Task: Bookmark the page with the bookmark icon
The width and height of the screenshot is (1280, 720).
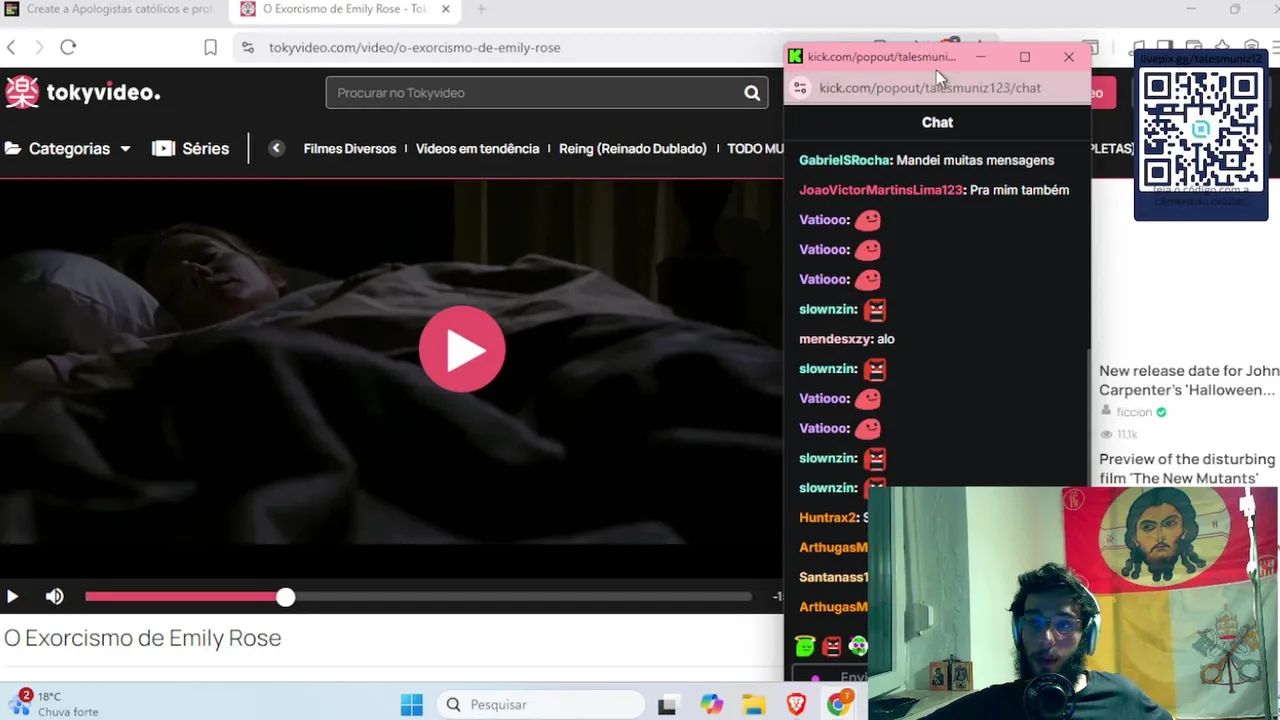Action: 210,47
